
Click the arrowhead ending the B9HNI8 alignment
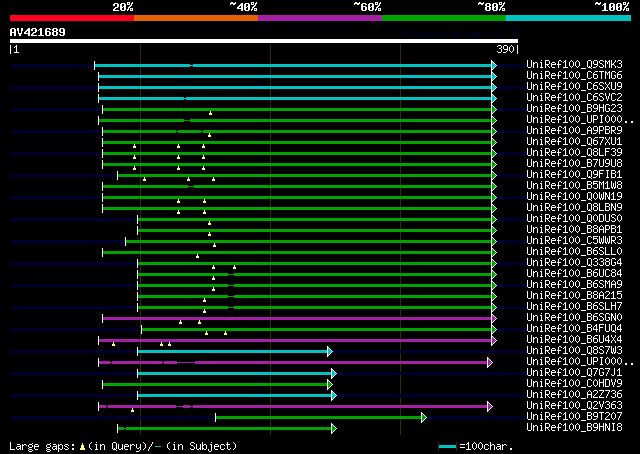[334, 429]
